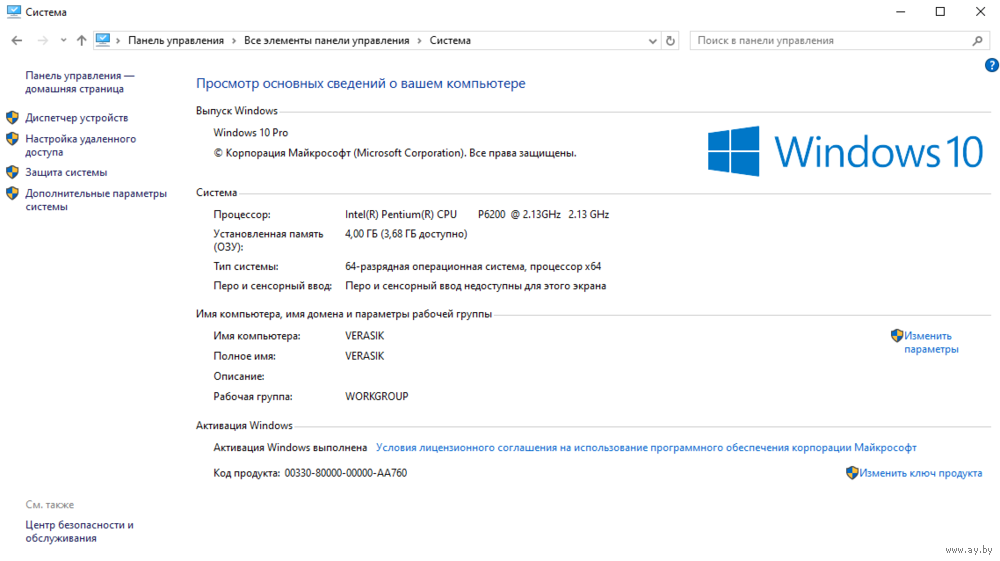The height and width of the screenshot is (561, 1000).
Task: Go up one level with the Up arrow
Action: click(82, 40)
